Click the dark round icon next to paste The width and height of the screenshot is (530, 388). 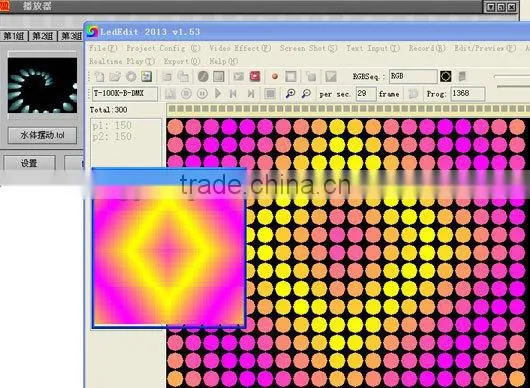[203, 77]
